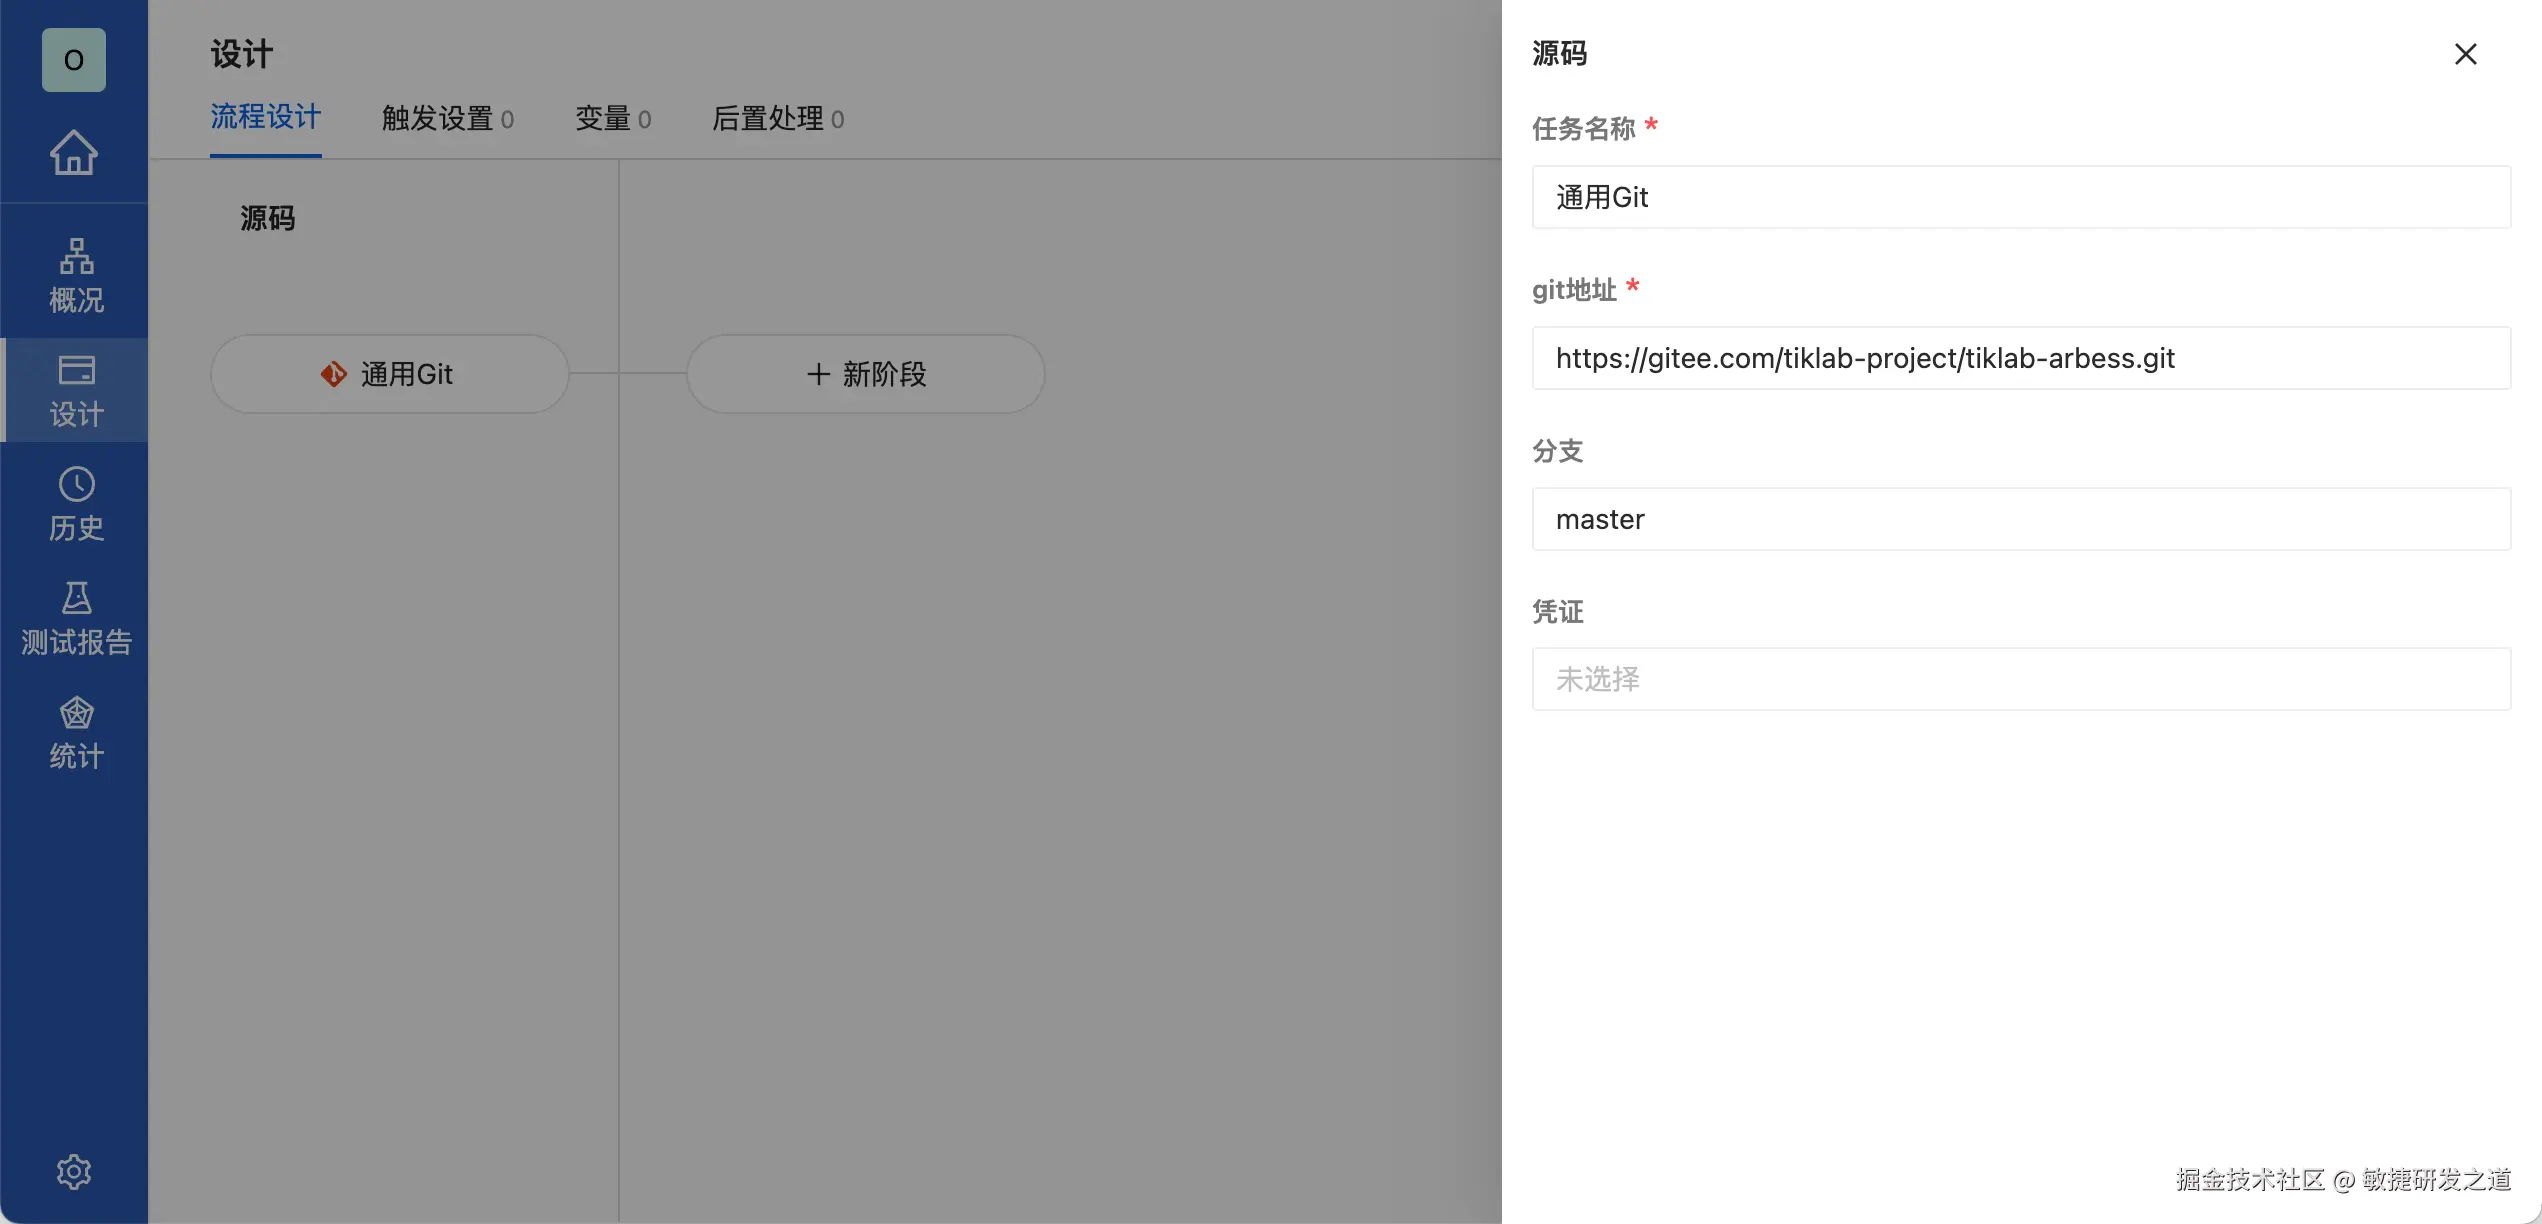2542x1224 pixels.
Task: Switch to 触发设置 tab
Action: pyautogui.click(x=447, y=119)
